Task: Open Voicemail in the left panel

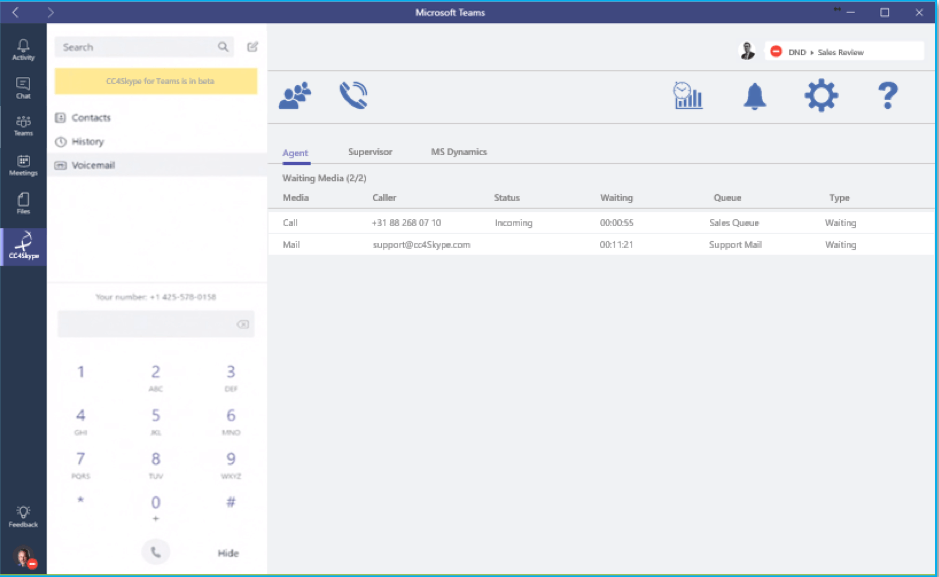Action: point(157,165)
